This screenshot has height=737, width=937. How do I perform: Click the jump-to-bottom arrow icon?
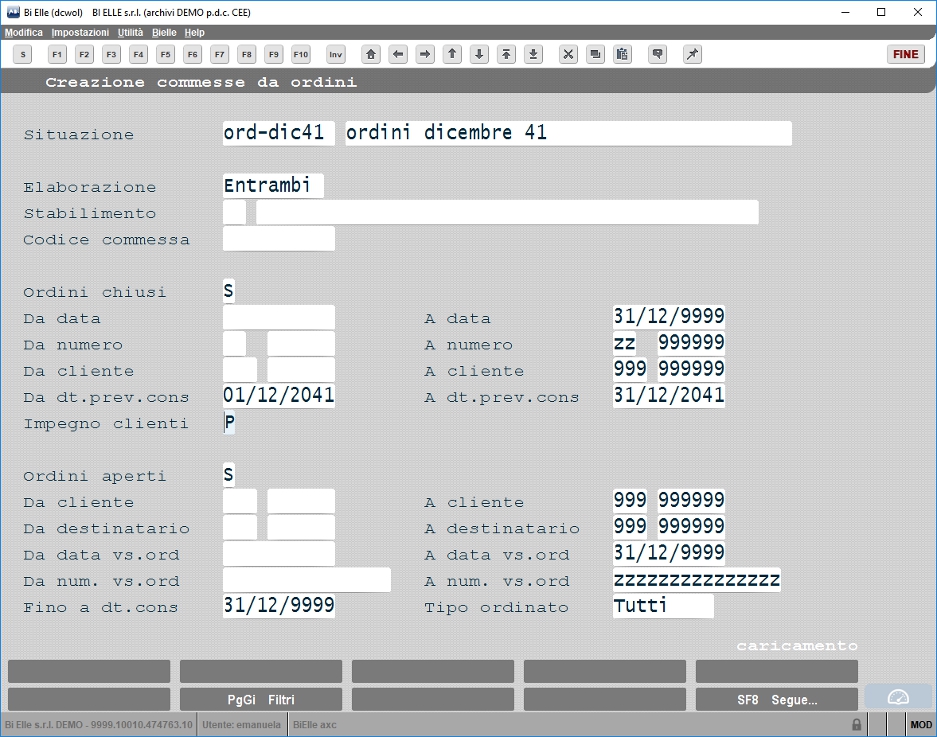coord(534,54)
